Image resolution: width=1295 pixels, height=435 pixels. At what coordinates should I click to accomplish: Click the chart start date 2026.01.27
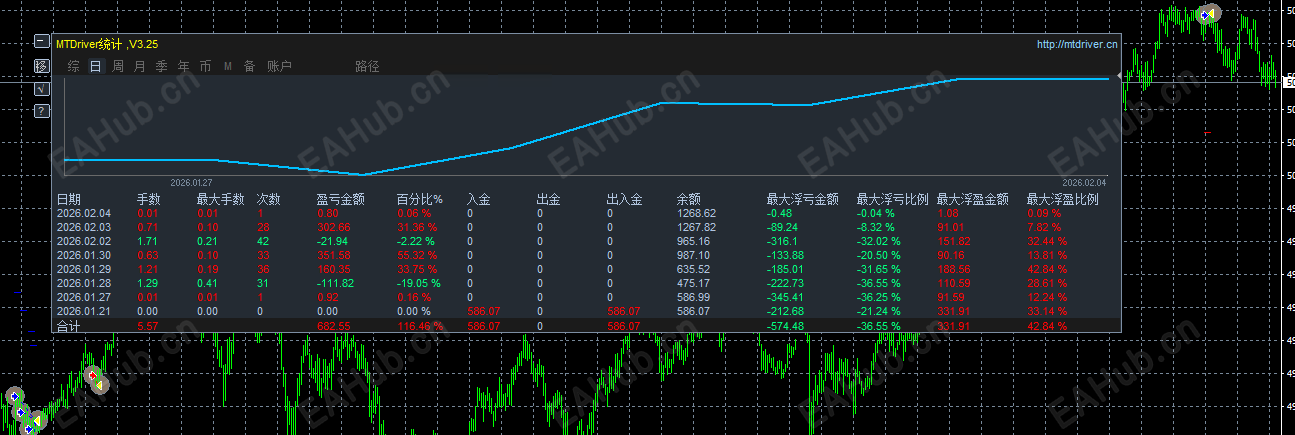pyautogui.click(x=191, y=183)
